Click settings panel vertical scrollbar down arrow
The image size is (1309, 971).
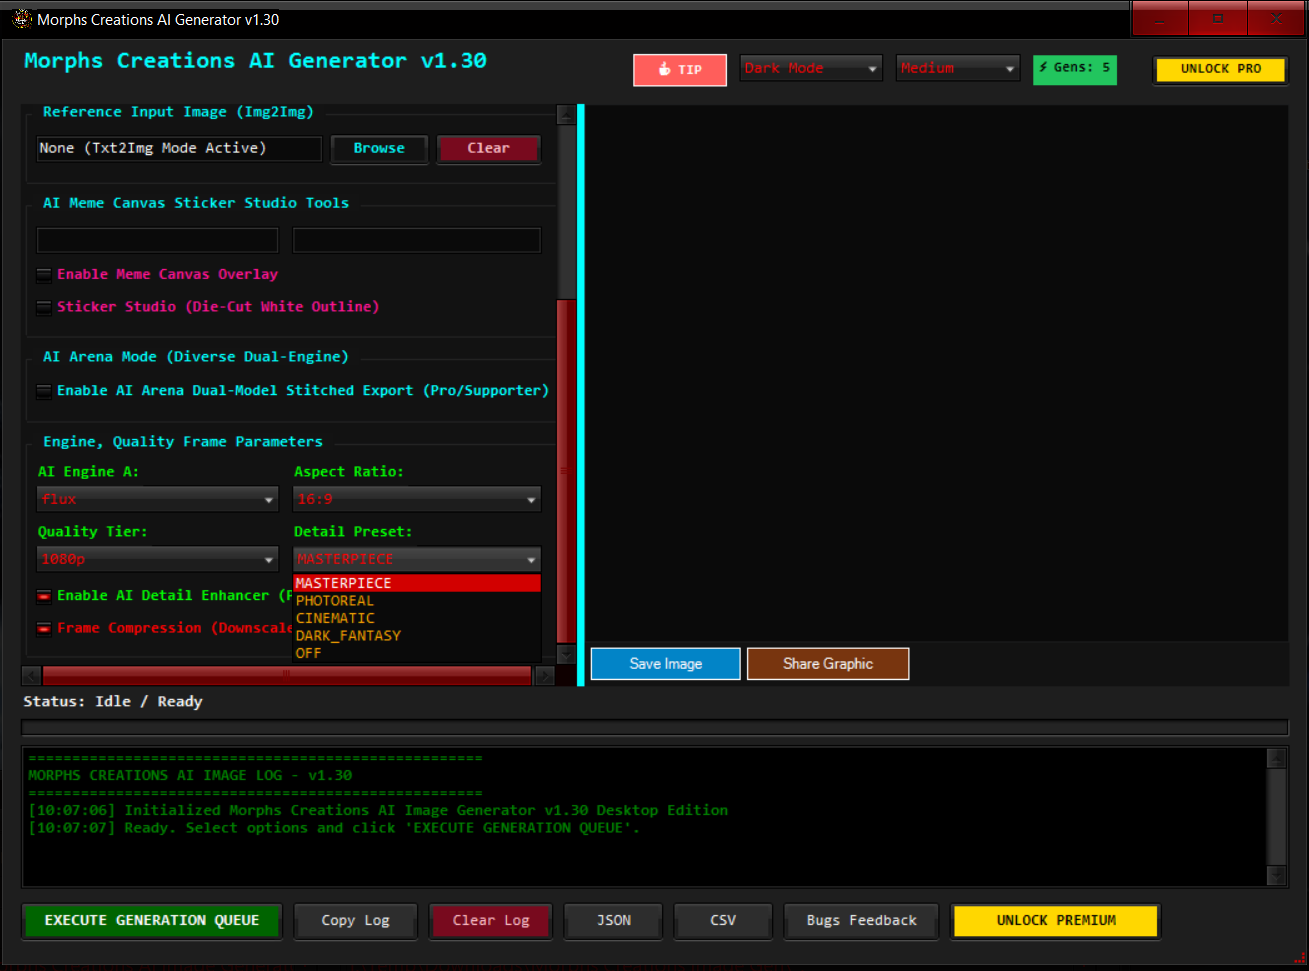pos(566,654)
